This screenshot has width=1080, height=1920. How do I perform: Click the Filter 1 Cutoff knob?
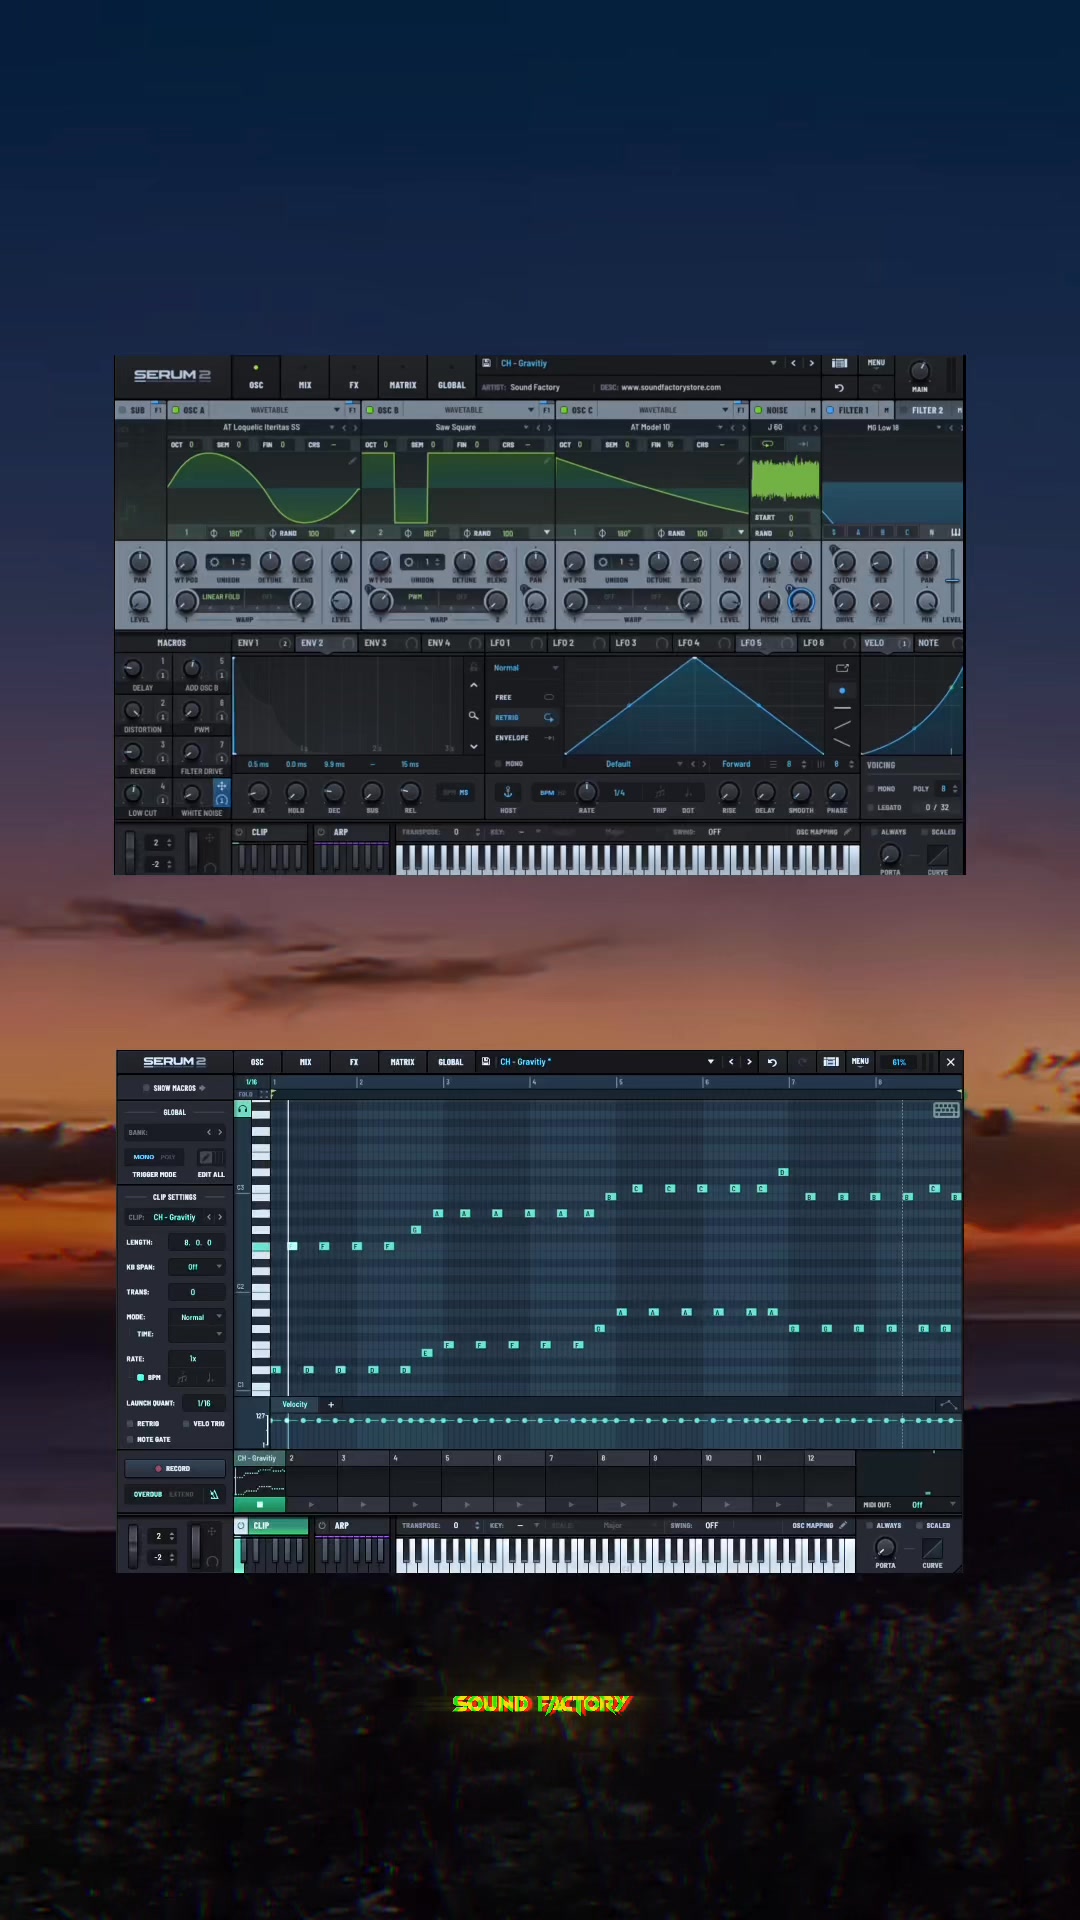pos(845,563)
